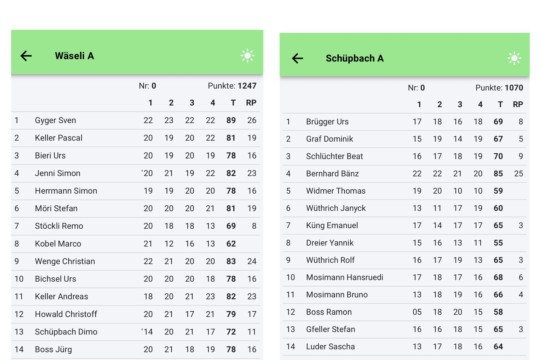This screenshot has width=540, height=360.
Task: Select the Mosimann Hansruedi row
Action: coord(405,277)
